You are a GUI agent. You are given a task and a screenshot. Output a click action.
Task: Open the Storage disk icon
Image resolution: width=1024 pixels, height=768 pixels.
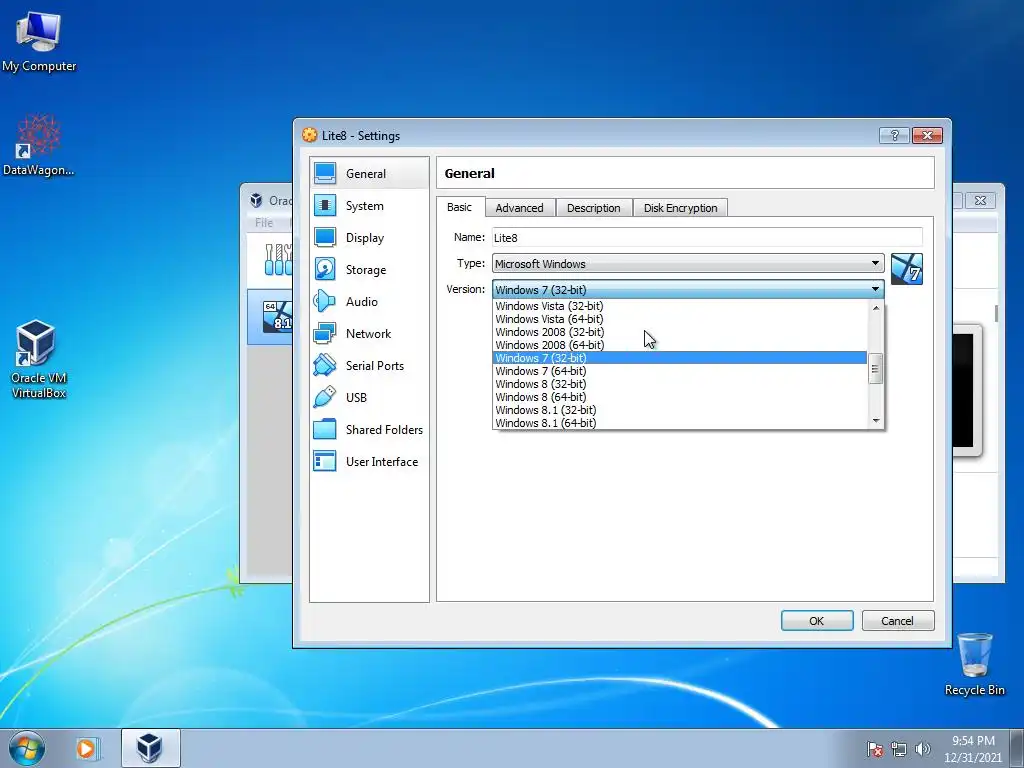[325, 269]
